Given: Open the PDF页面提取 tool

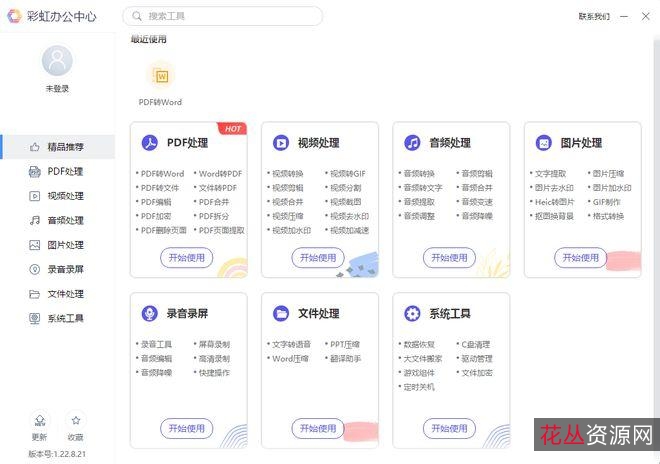Looking at the screenshot, I should [x=221, y=230].
